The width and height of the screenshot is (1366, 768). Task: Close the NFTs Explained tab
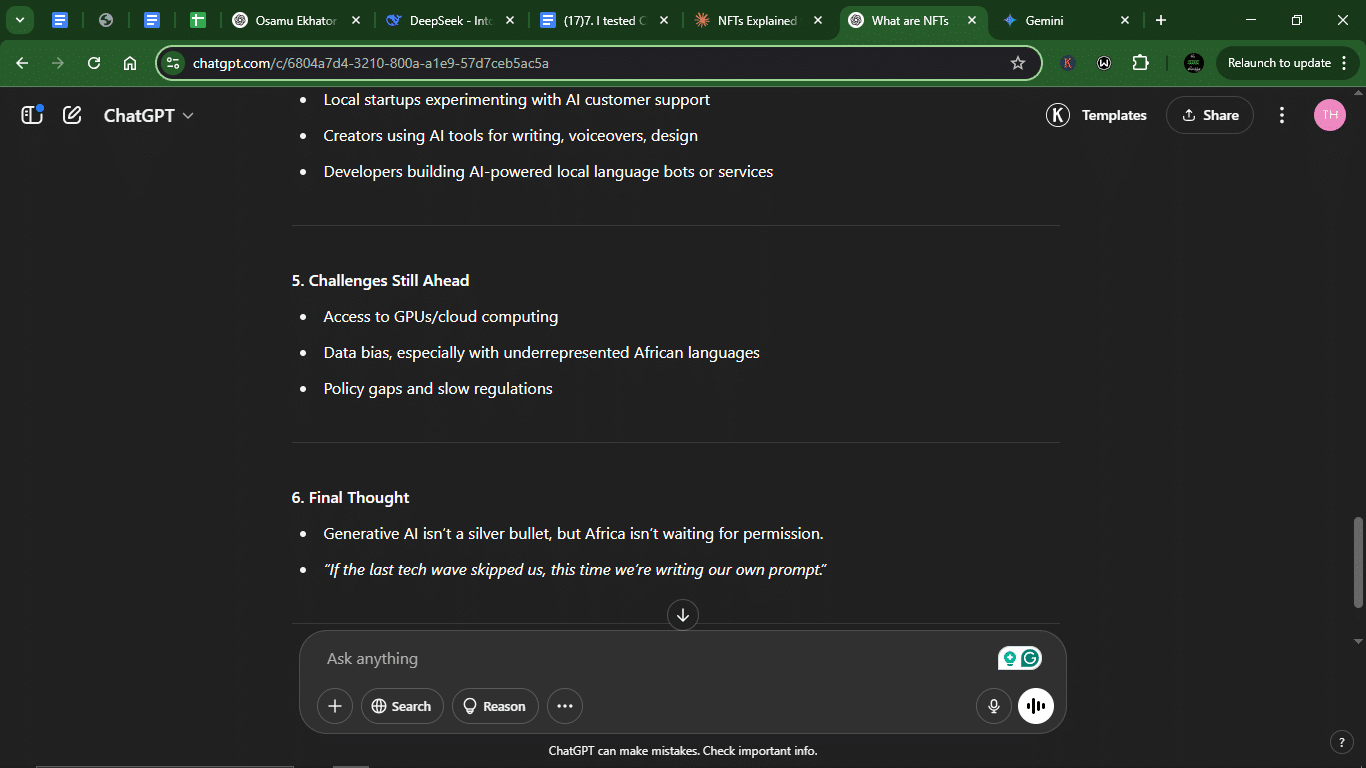point(818,20)
